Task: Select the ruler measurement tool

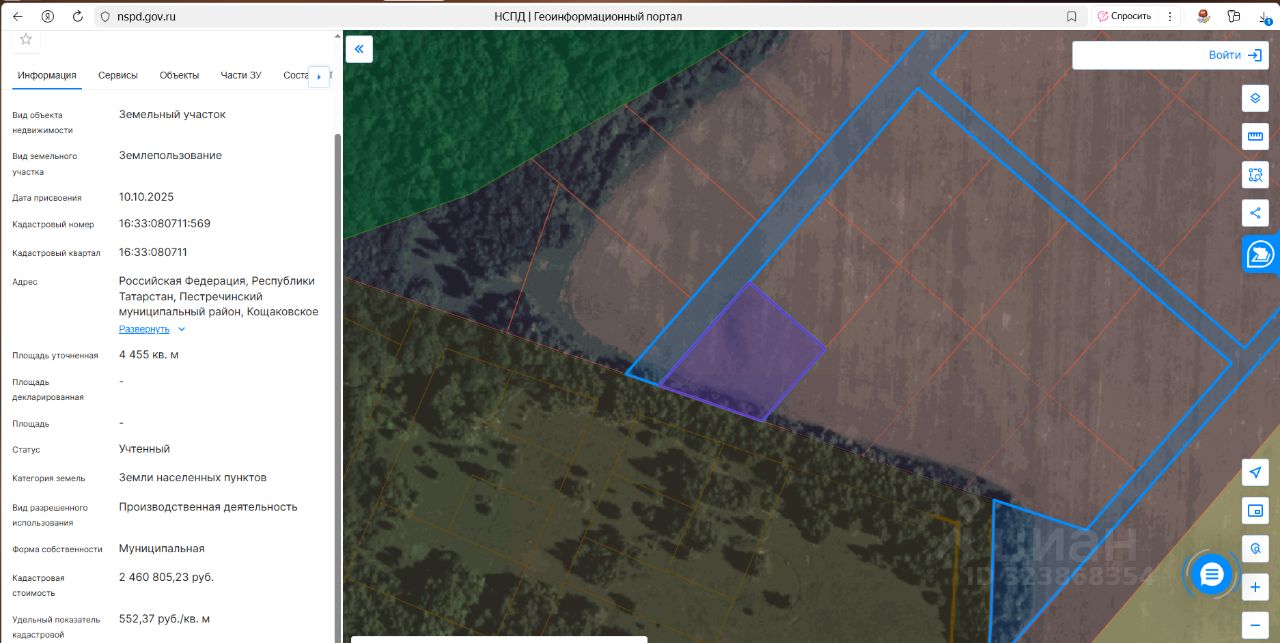Action: tap(1255, 137)
